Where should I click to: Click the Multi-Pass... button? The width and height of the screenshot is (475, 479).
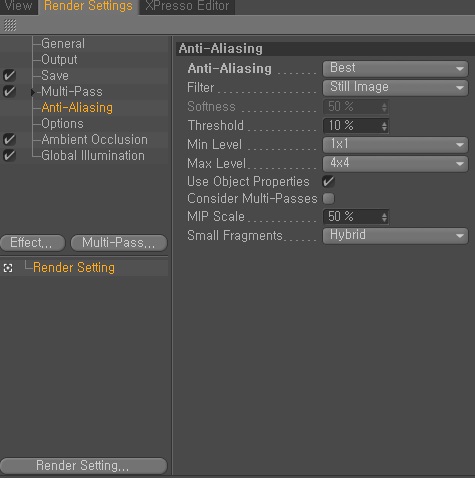119,243
